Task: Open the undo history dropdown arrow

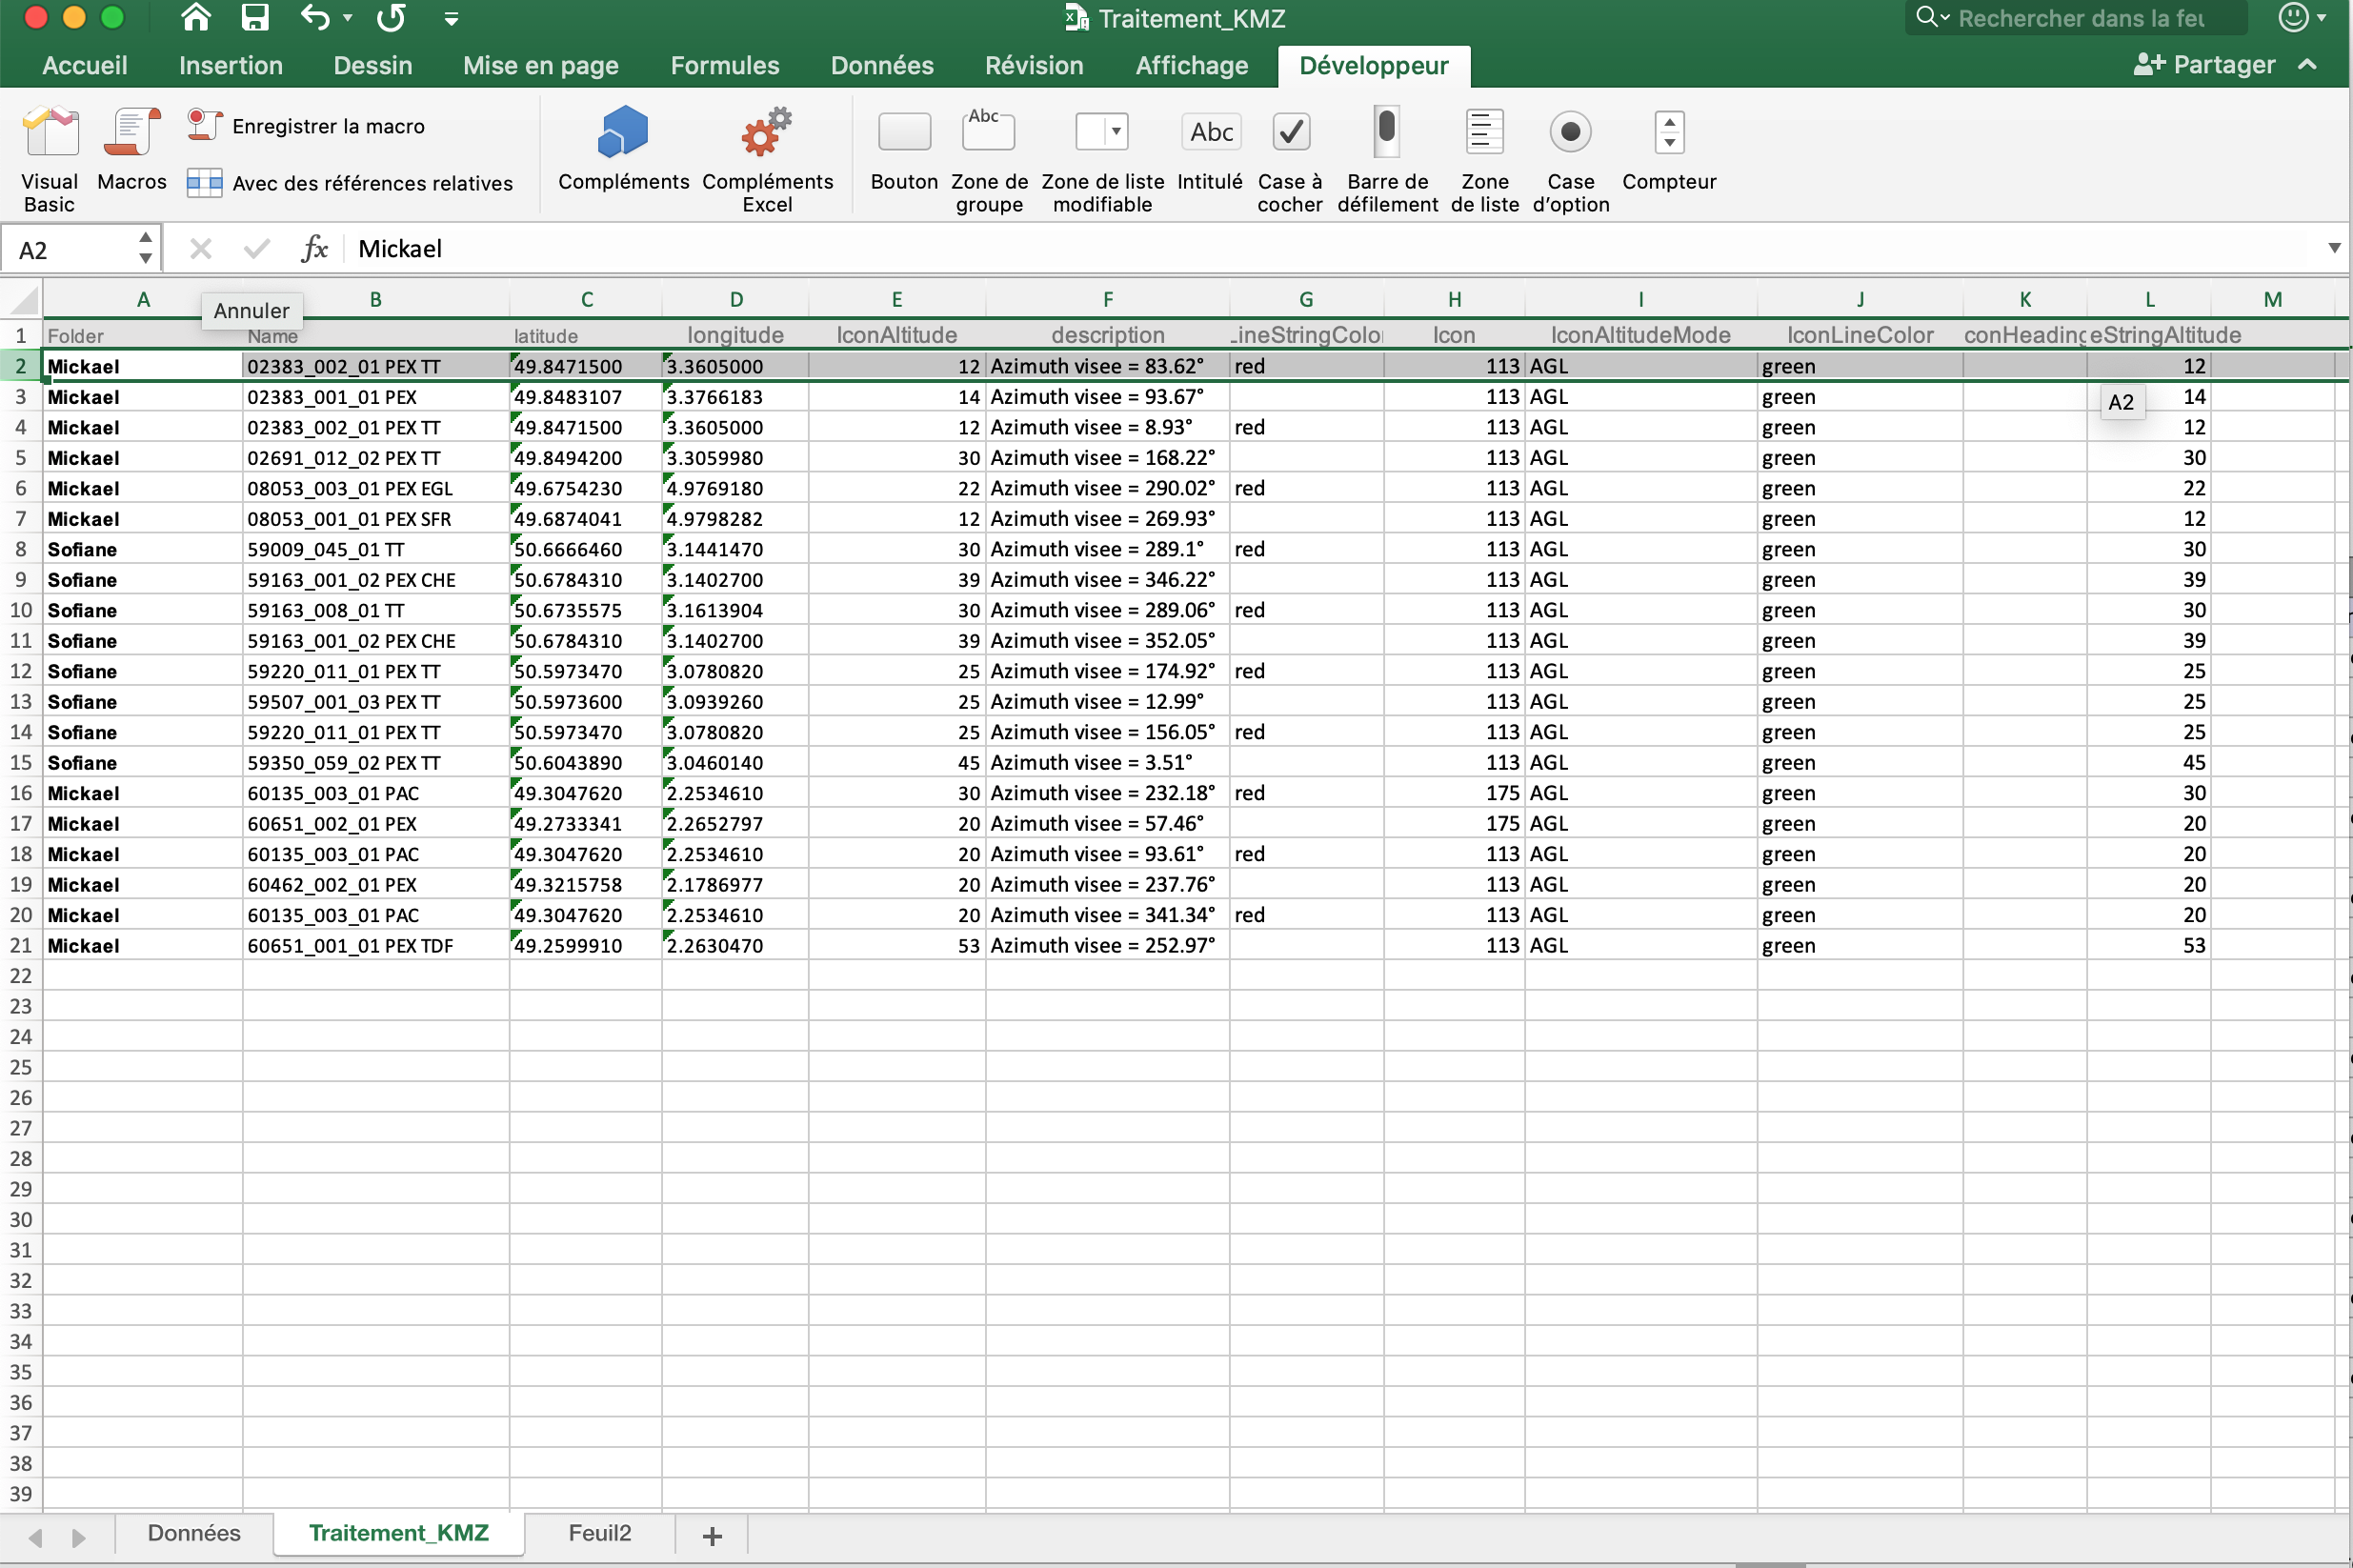Action: point(348,18)
